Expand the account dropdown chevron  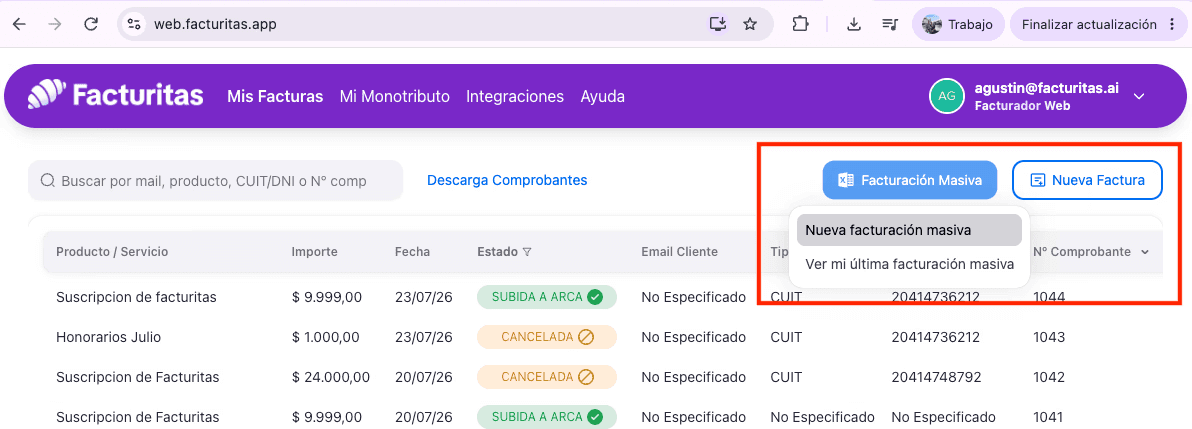click(x=1139, y=97)
